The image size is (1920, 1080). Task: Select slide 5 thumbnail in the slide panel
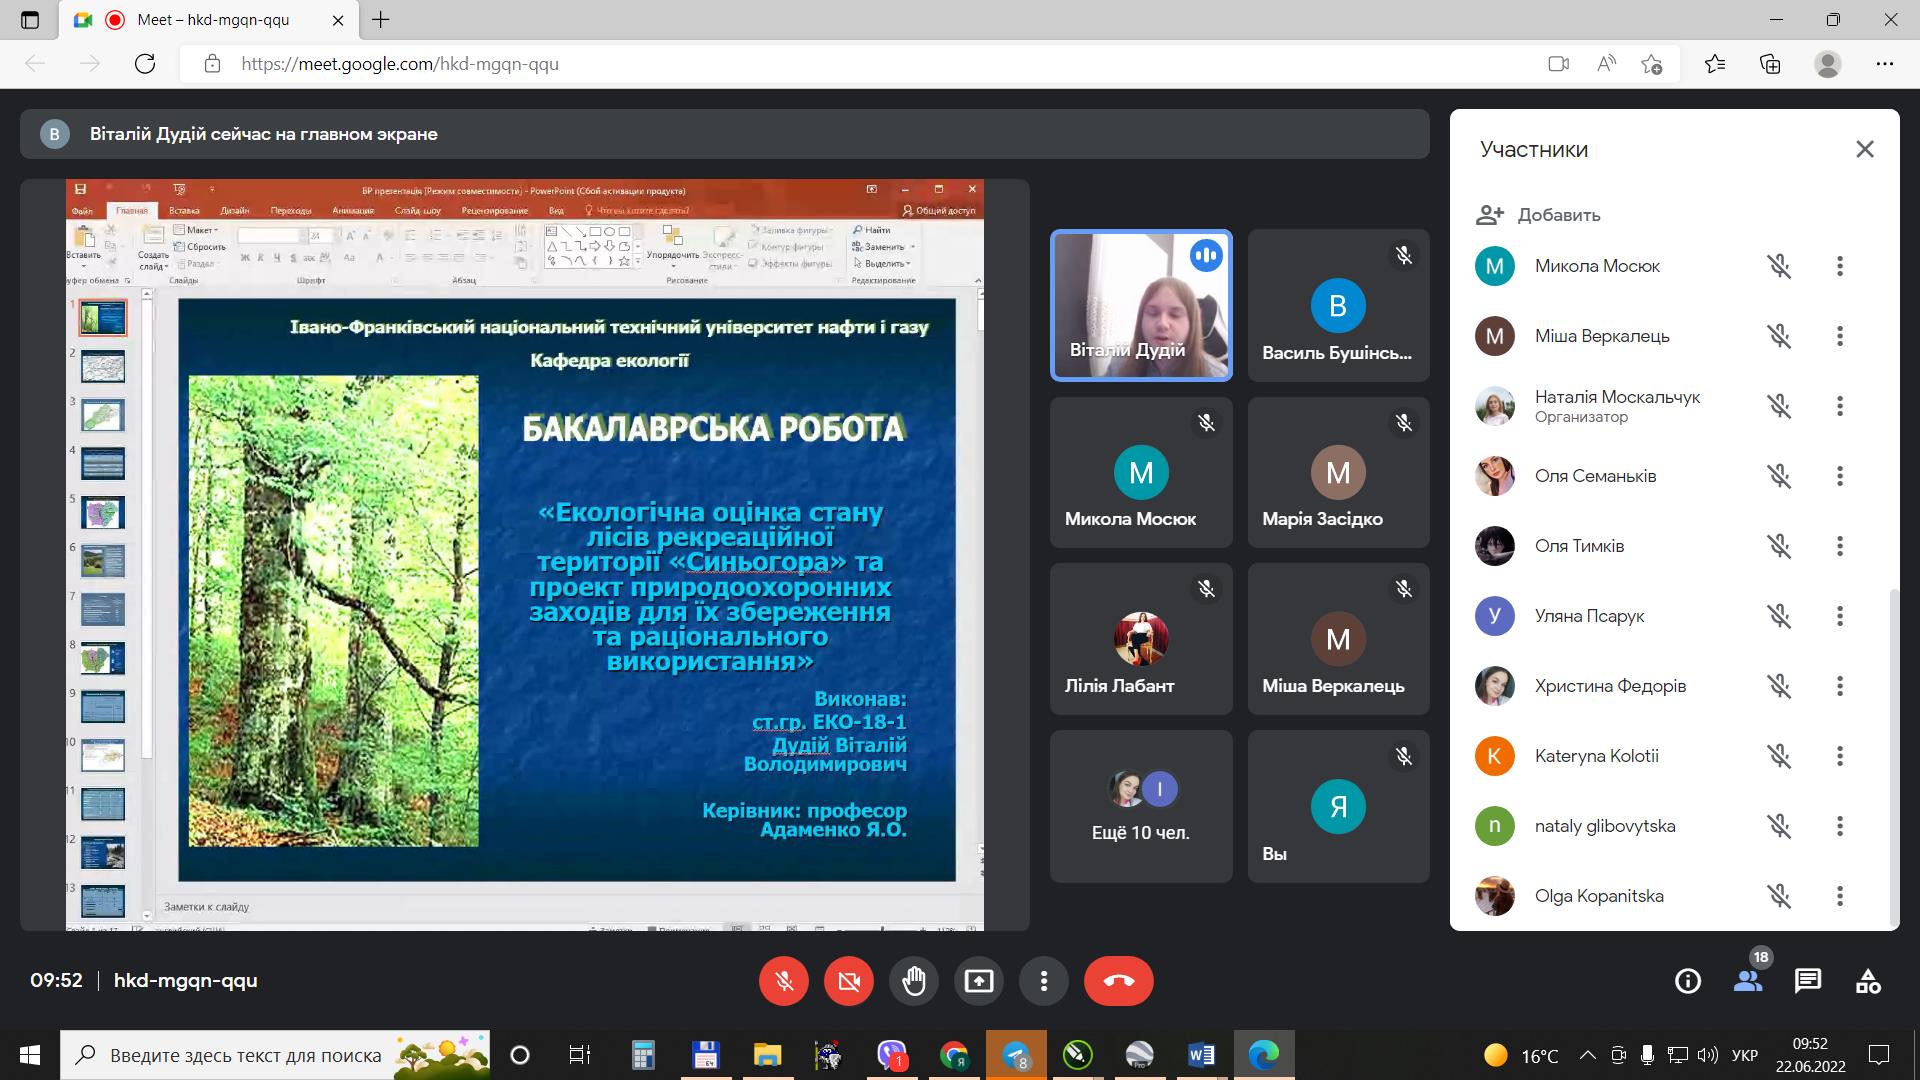pyautogui.click(x=101, y=513)
